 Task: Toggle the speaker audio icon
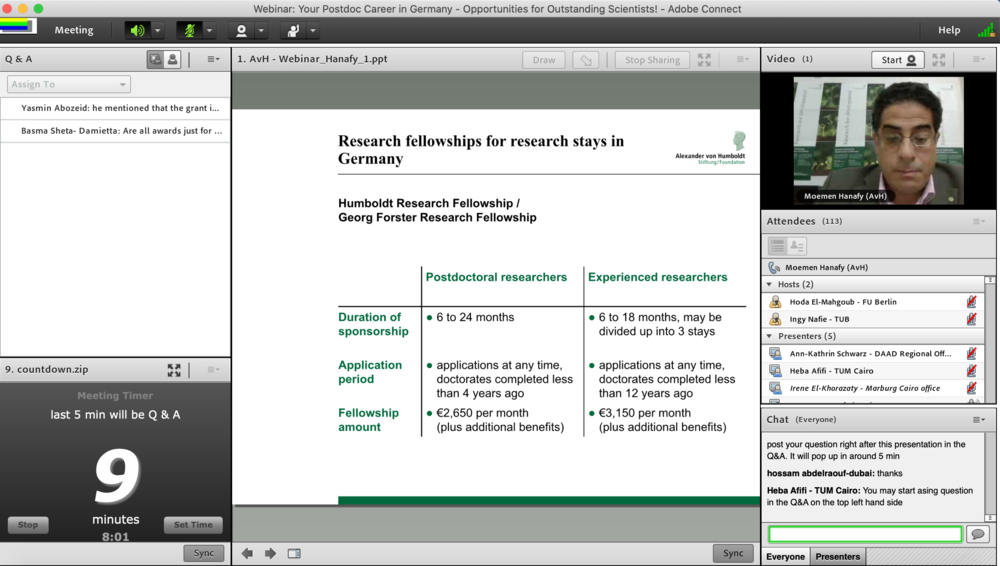137,30
